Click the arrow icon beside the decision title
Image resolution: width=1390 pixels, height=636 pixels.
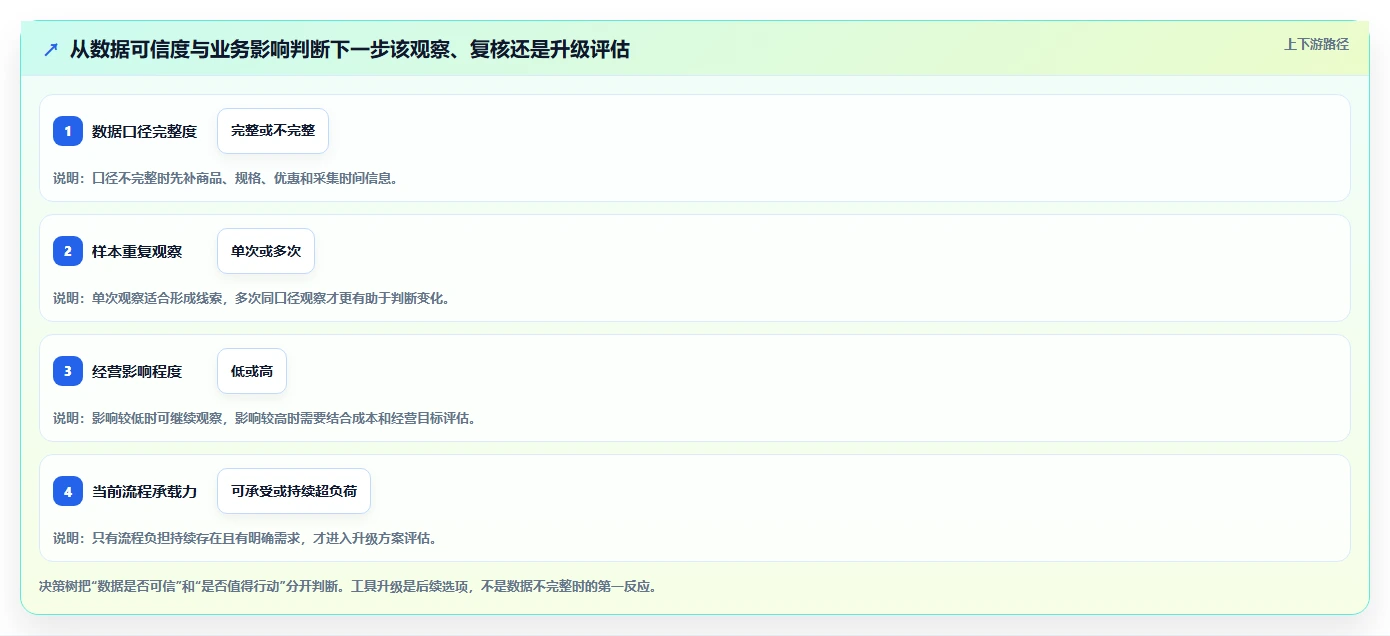coord(51,50)
